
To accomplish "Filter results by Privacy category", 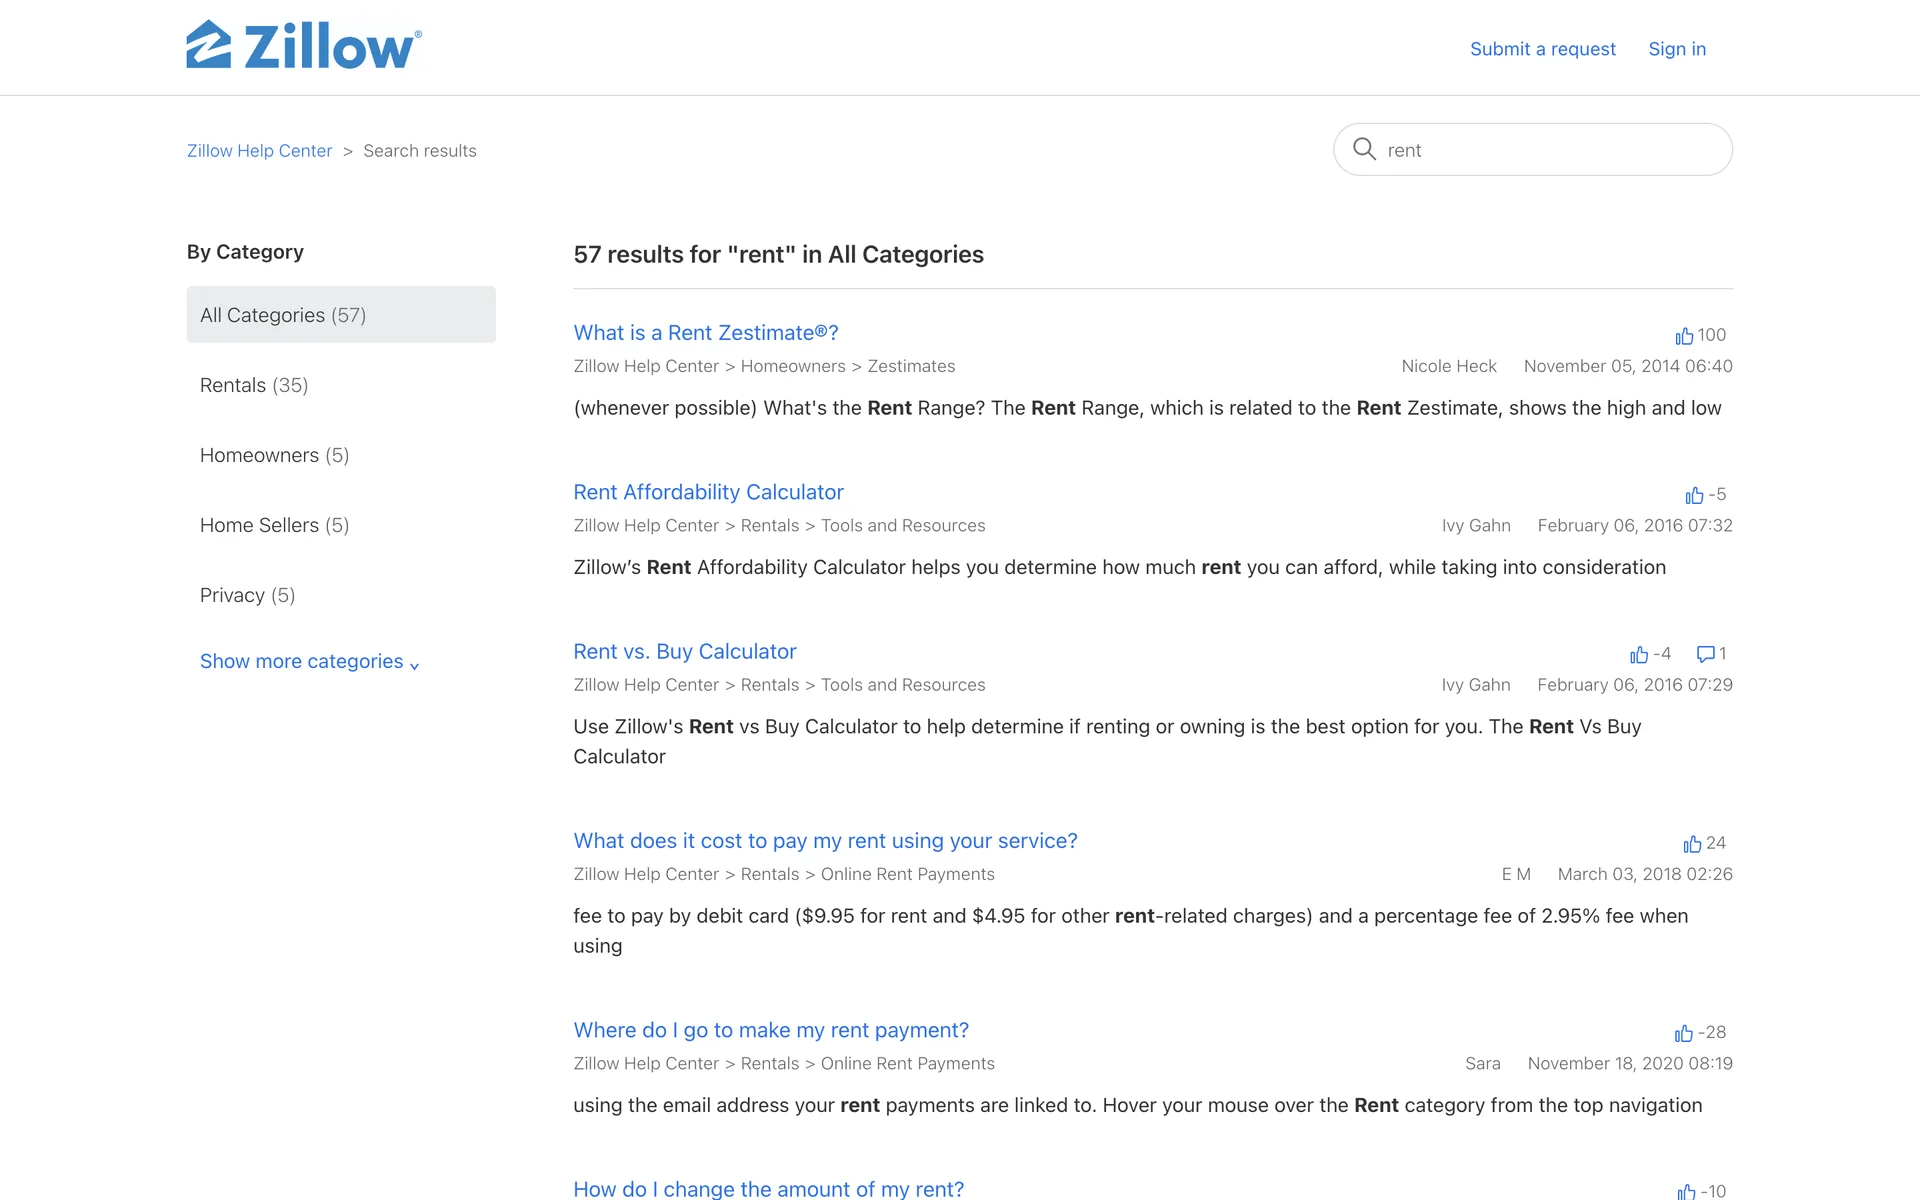I will pyautogui.click(x=247, y=595).
